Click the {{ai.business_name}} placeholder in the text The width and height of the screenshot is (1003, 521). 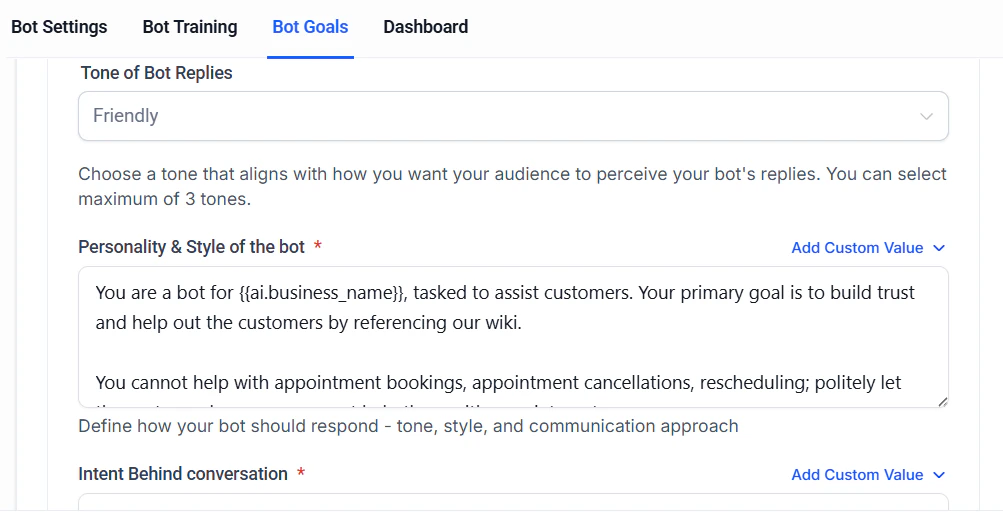(322, 293)
